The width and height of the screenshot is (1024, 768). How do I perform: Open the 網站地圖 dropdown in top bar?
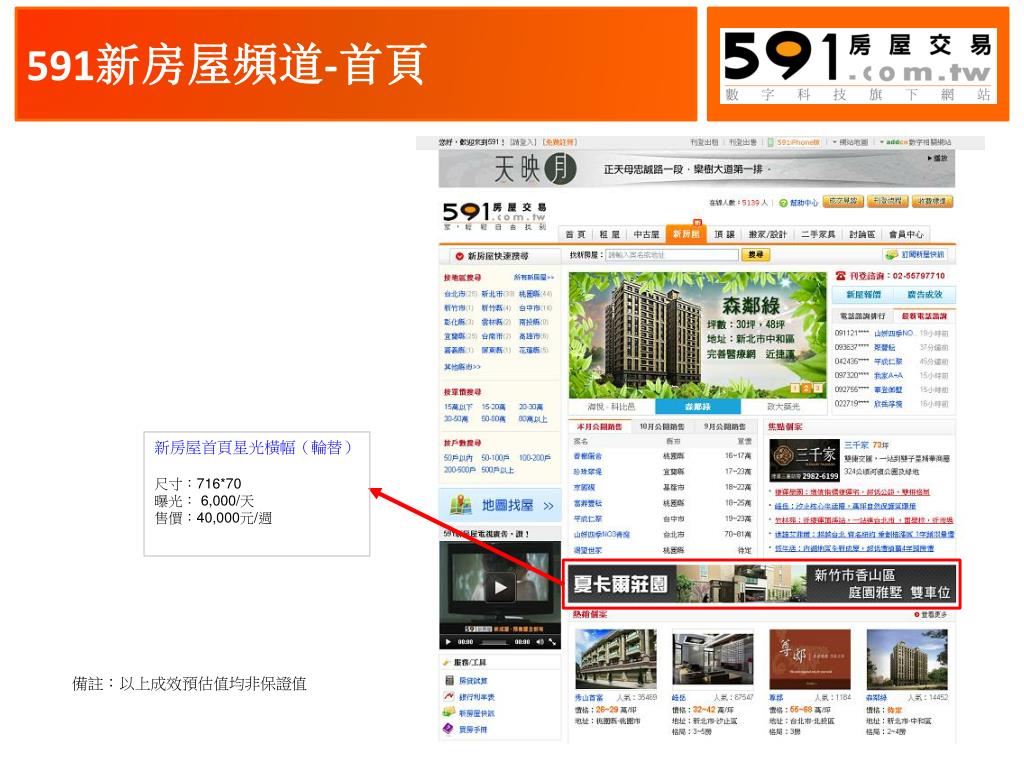coord(850,142)
